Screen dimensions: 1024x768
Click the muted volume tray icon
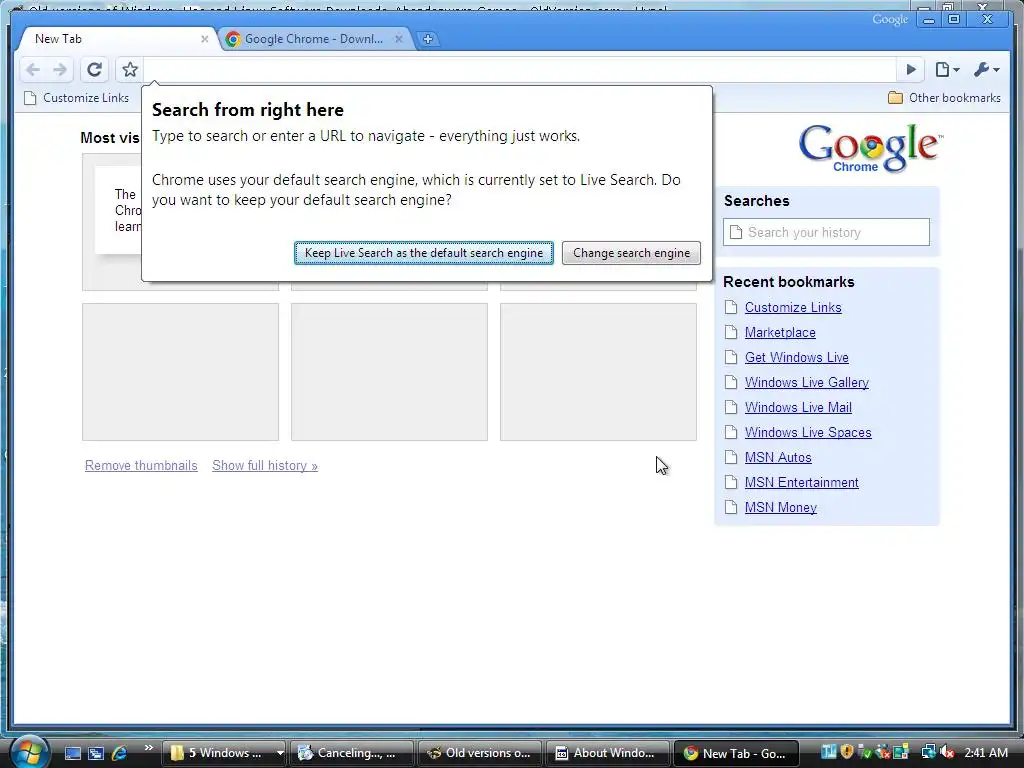[x=947, y=752]
